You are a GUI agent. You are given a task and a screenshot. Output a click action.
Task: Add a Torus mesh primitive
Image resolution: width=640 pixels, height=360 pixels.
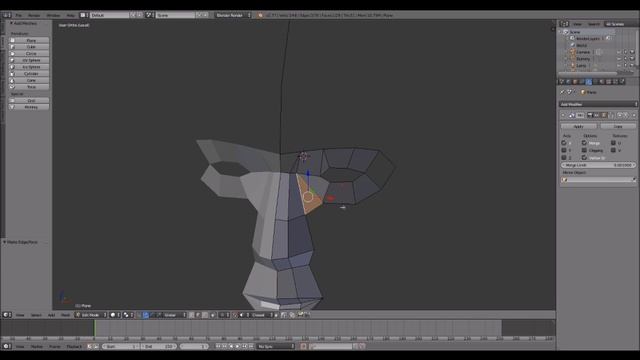(x=29, y=87)
